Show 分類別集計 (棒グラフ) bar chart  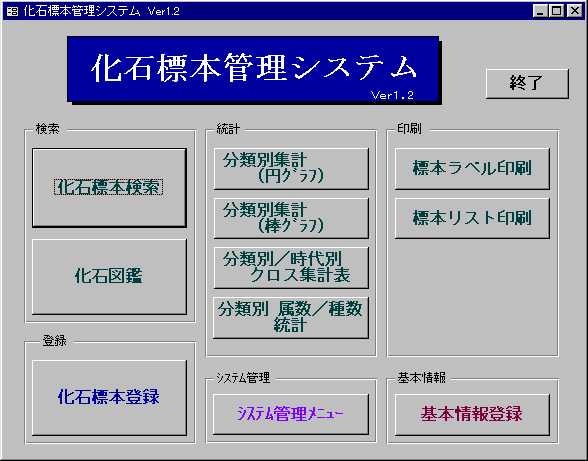point(291,218)
